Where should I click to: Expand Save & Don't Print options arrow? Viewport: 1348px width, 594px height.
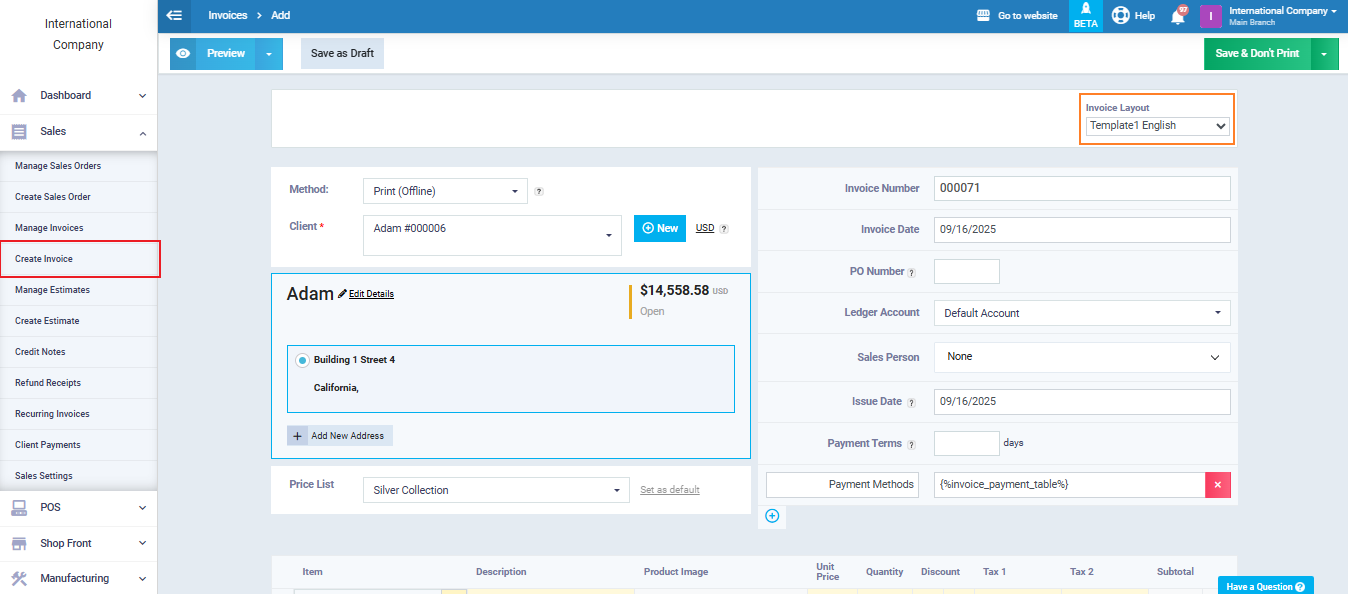click(1324, 54)
